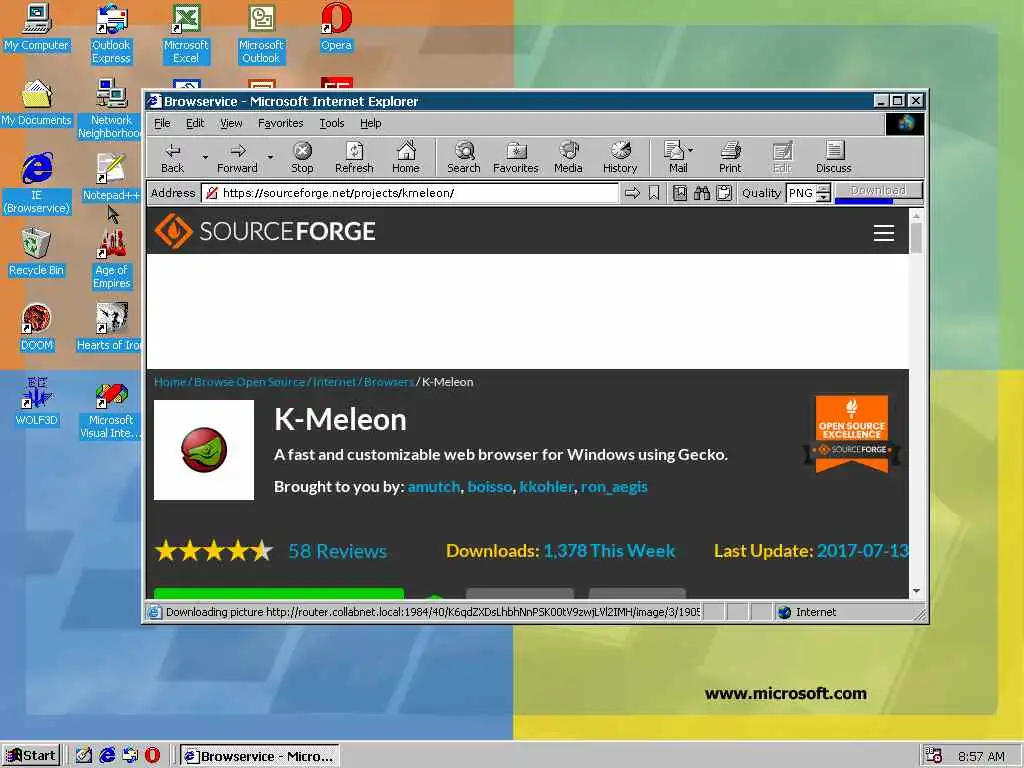Screen dimensions: 1024x768
Task: Click the Download button
Action: pos(878,191)
